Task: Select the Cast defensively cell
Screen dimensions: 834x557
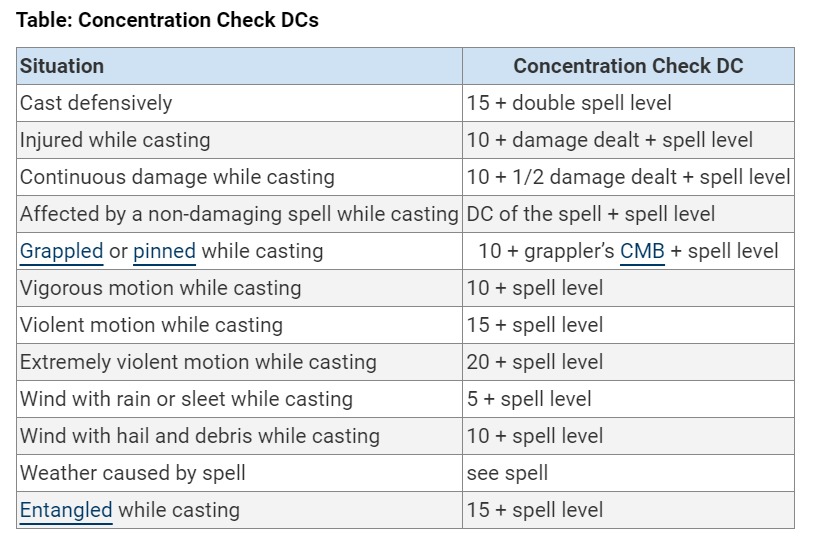Action: pyautogui.click(x=96, y=103)
